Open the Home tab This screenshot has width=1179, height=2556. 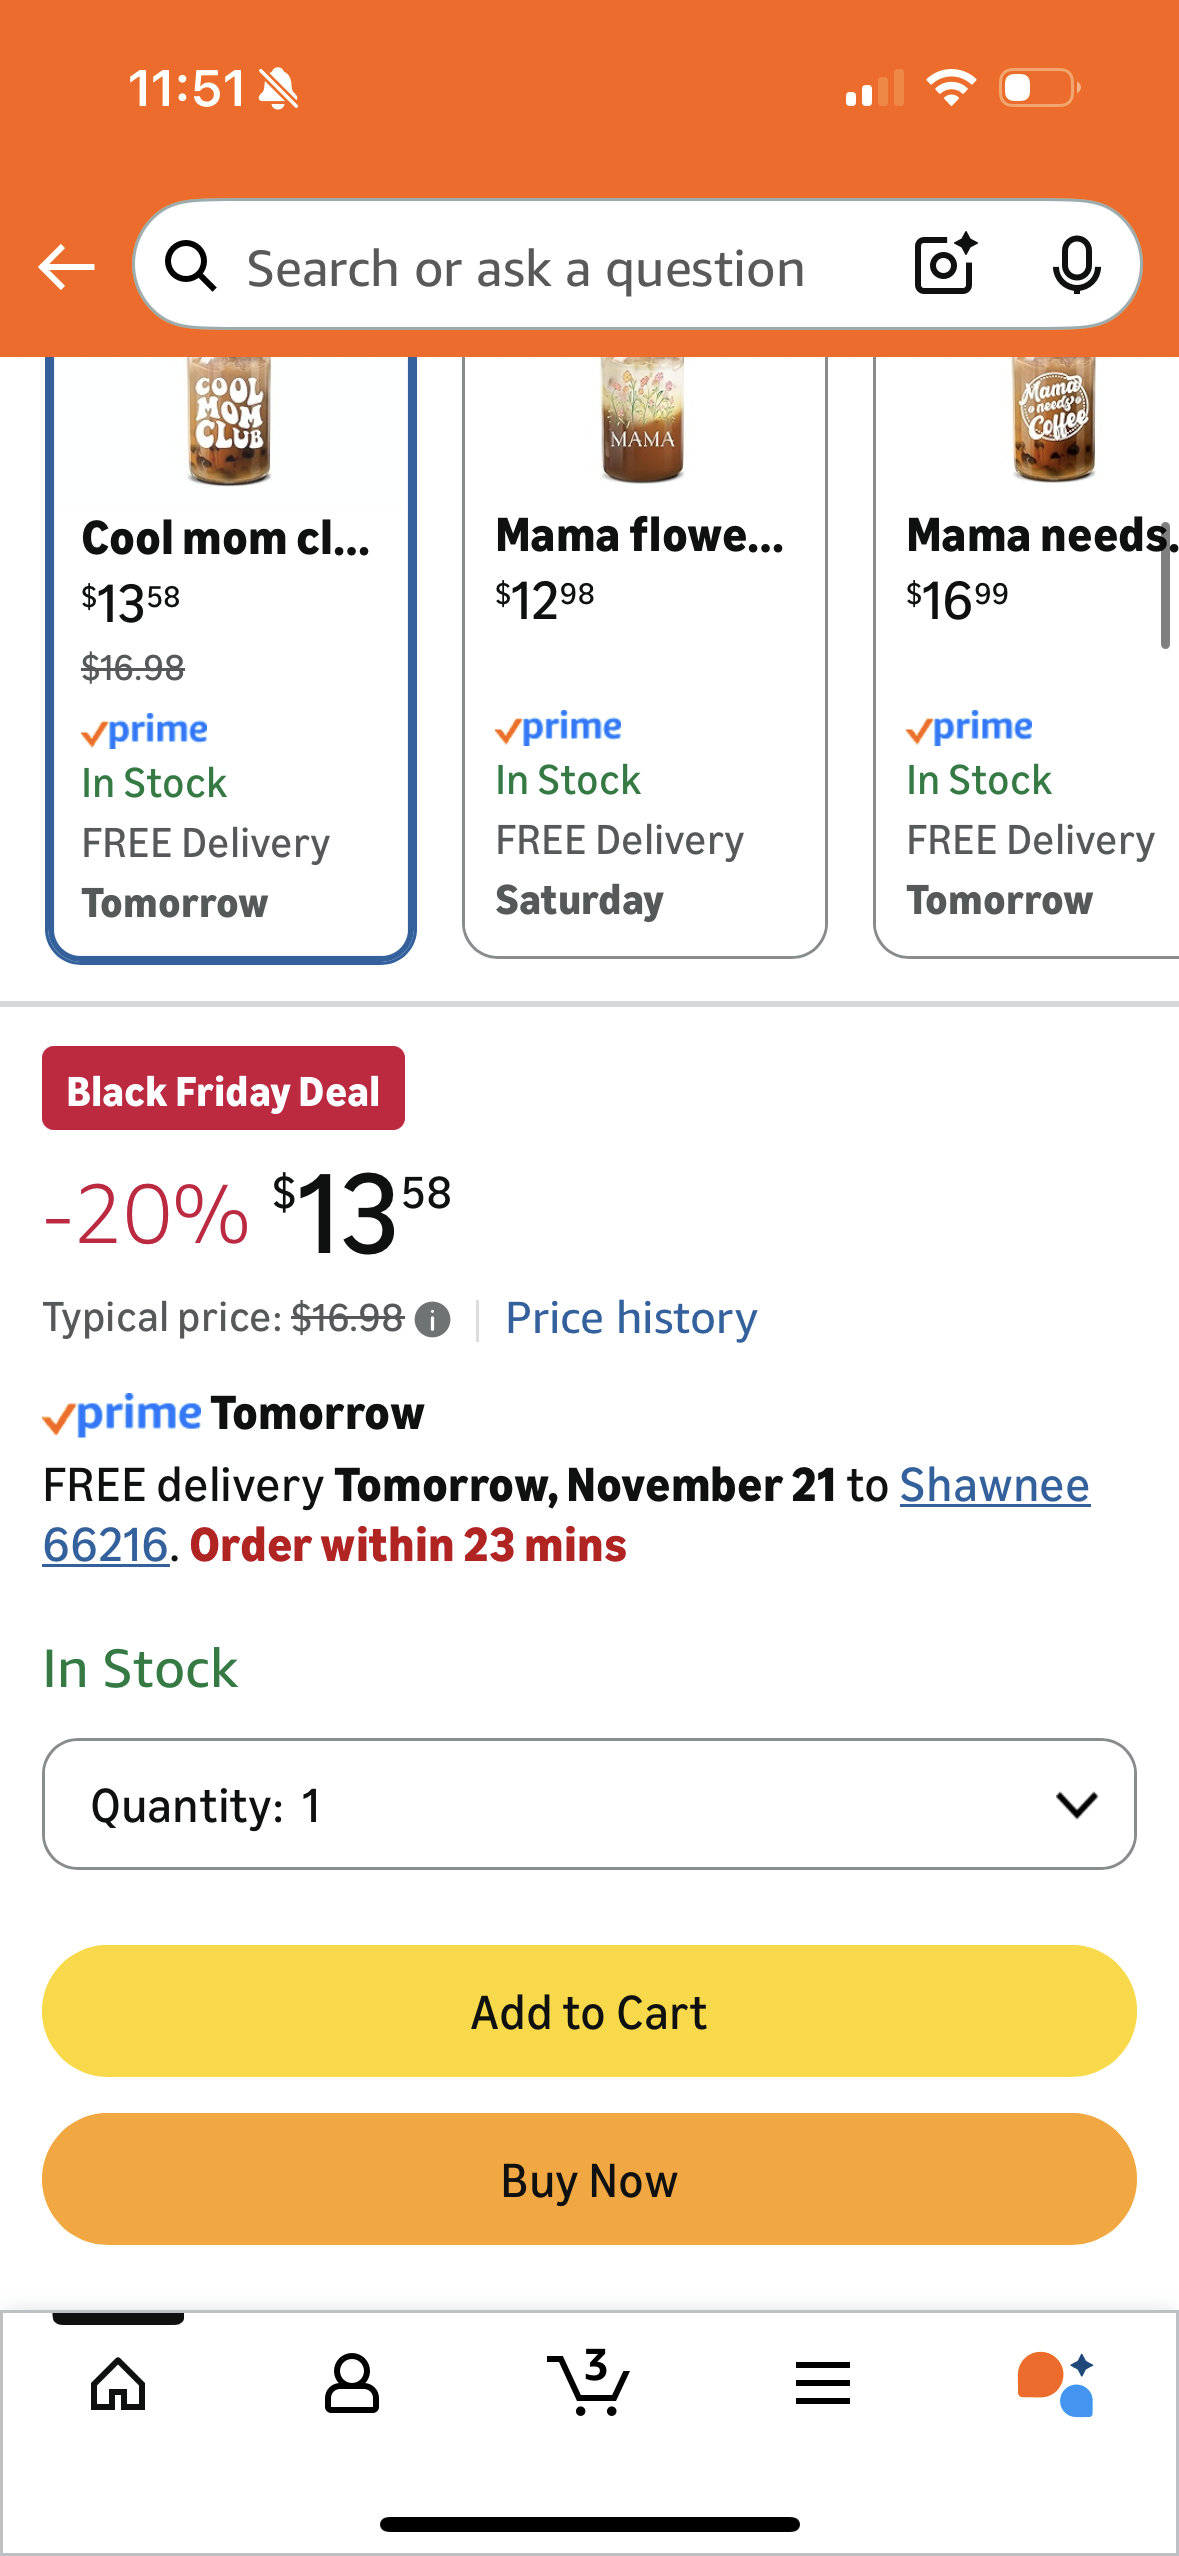click(118, 2384)
